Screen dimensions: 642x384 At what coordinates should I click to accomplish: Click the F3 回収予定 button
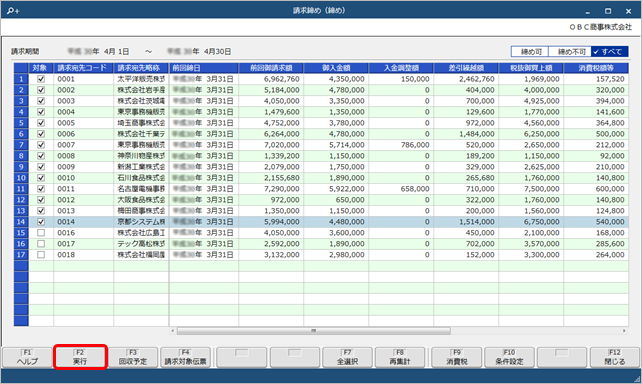(133, 357)
